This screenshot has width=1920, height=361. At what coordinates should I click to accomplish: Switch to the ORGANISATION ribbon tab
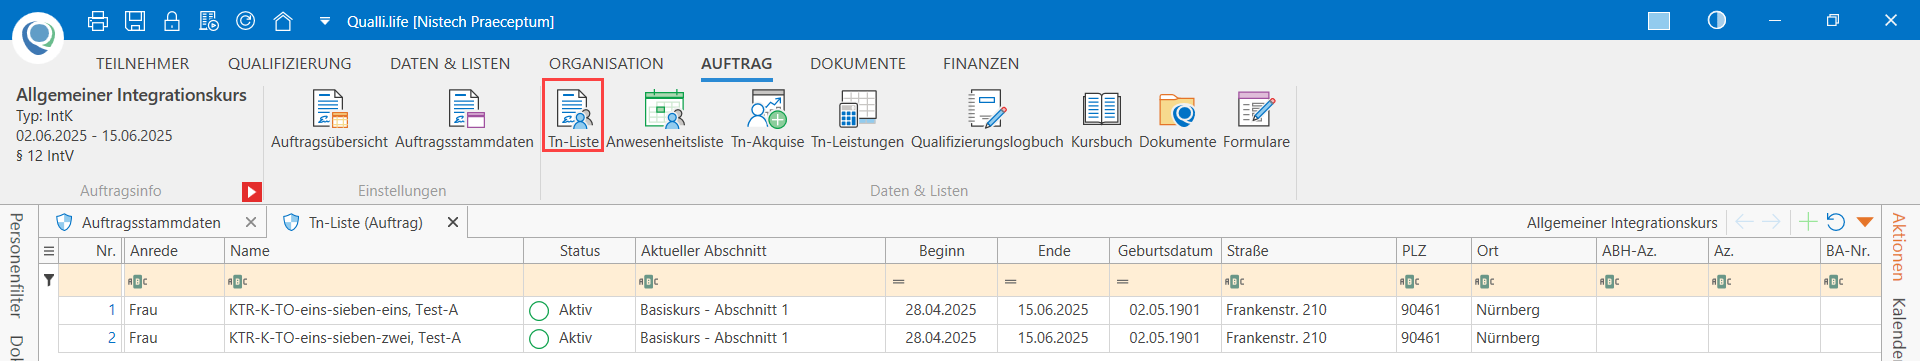(606, 63)
